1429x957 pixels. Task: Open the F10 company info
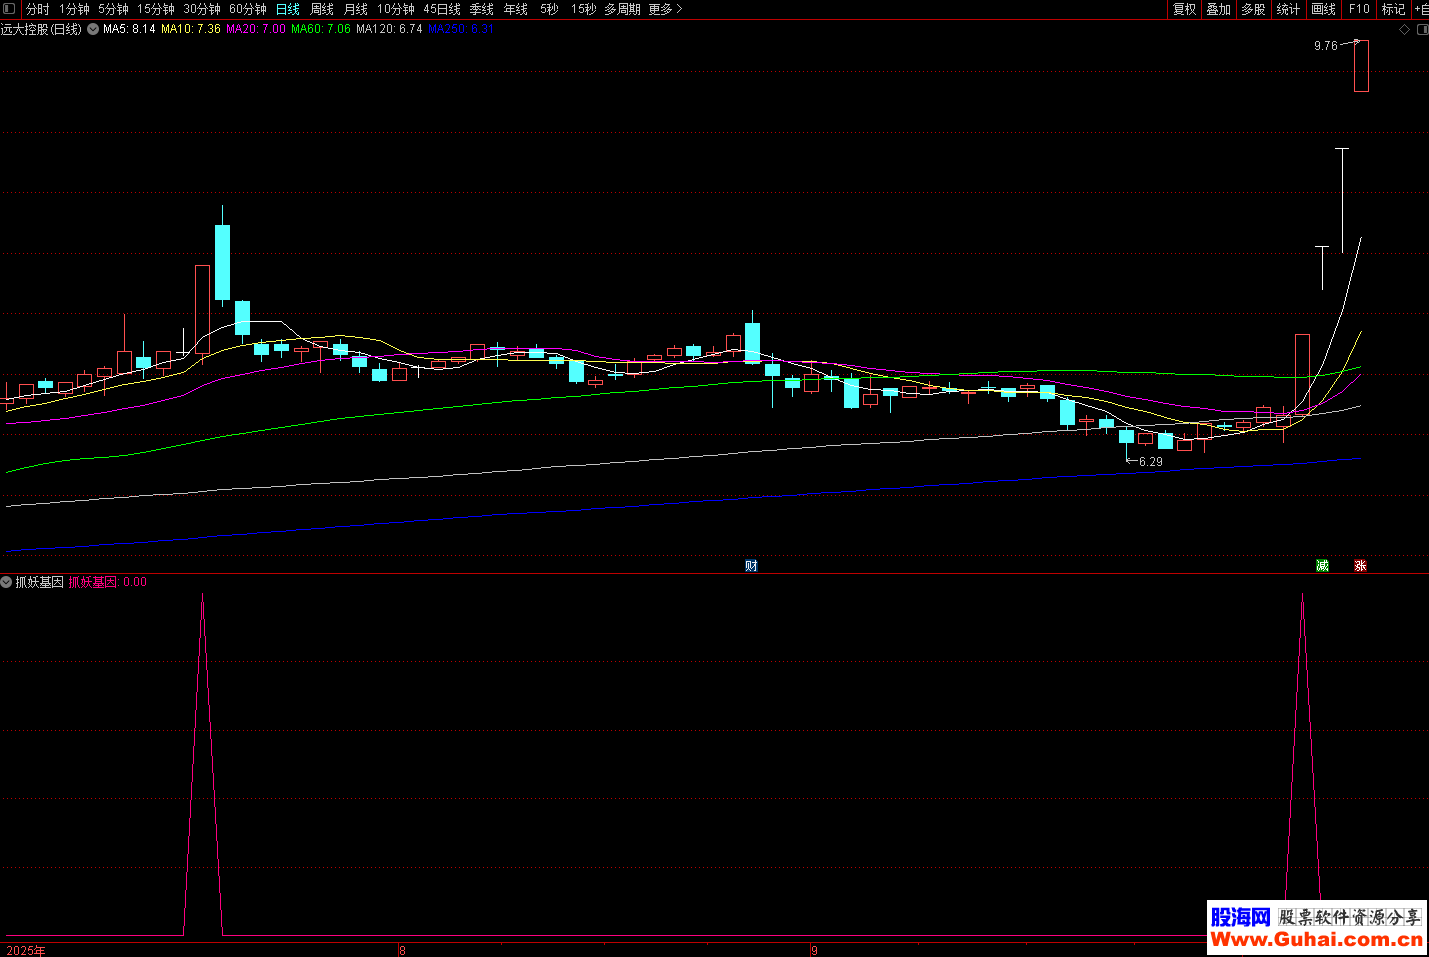point(1359,9)
